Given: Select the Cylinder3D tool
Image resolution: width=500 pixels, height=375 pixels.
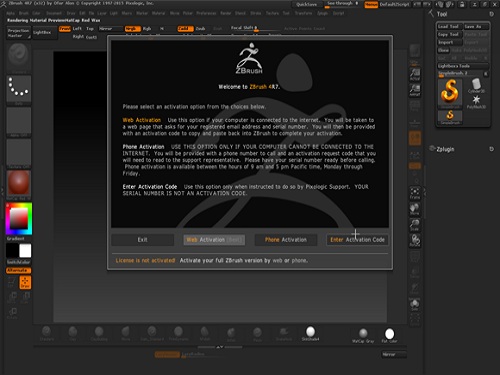Looking at the screenshot, I should click(x=476, y=86).
